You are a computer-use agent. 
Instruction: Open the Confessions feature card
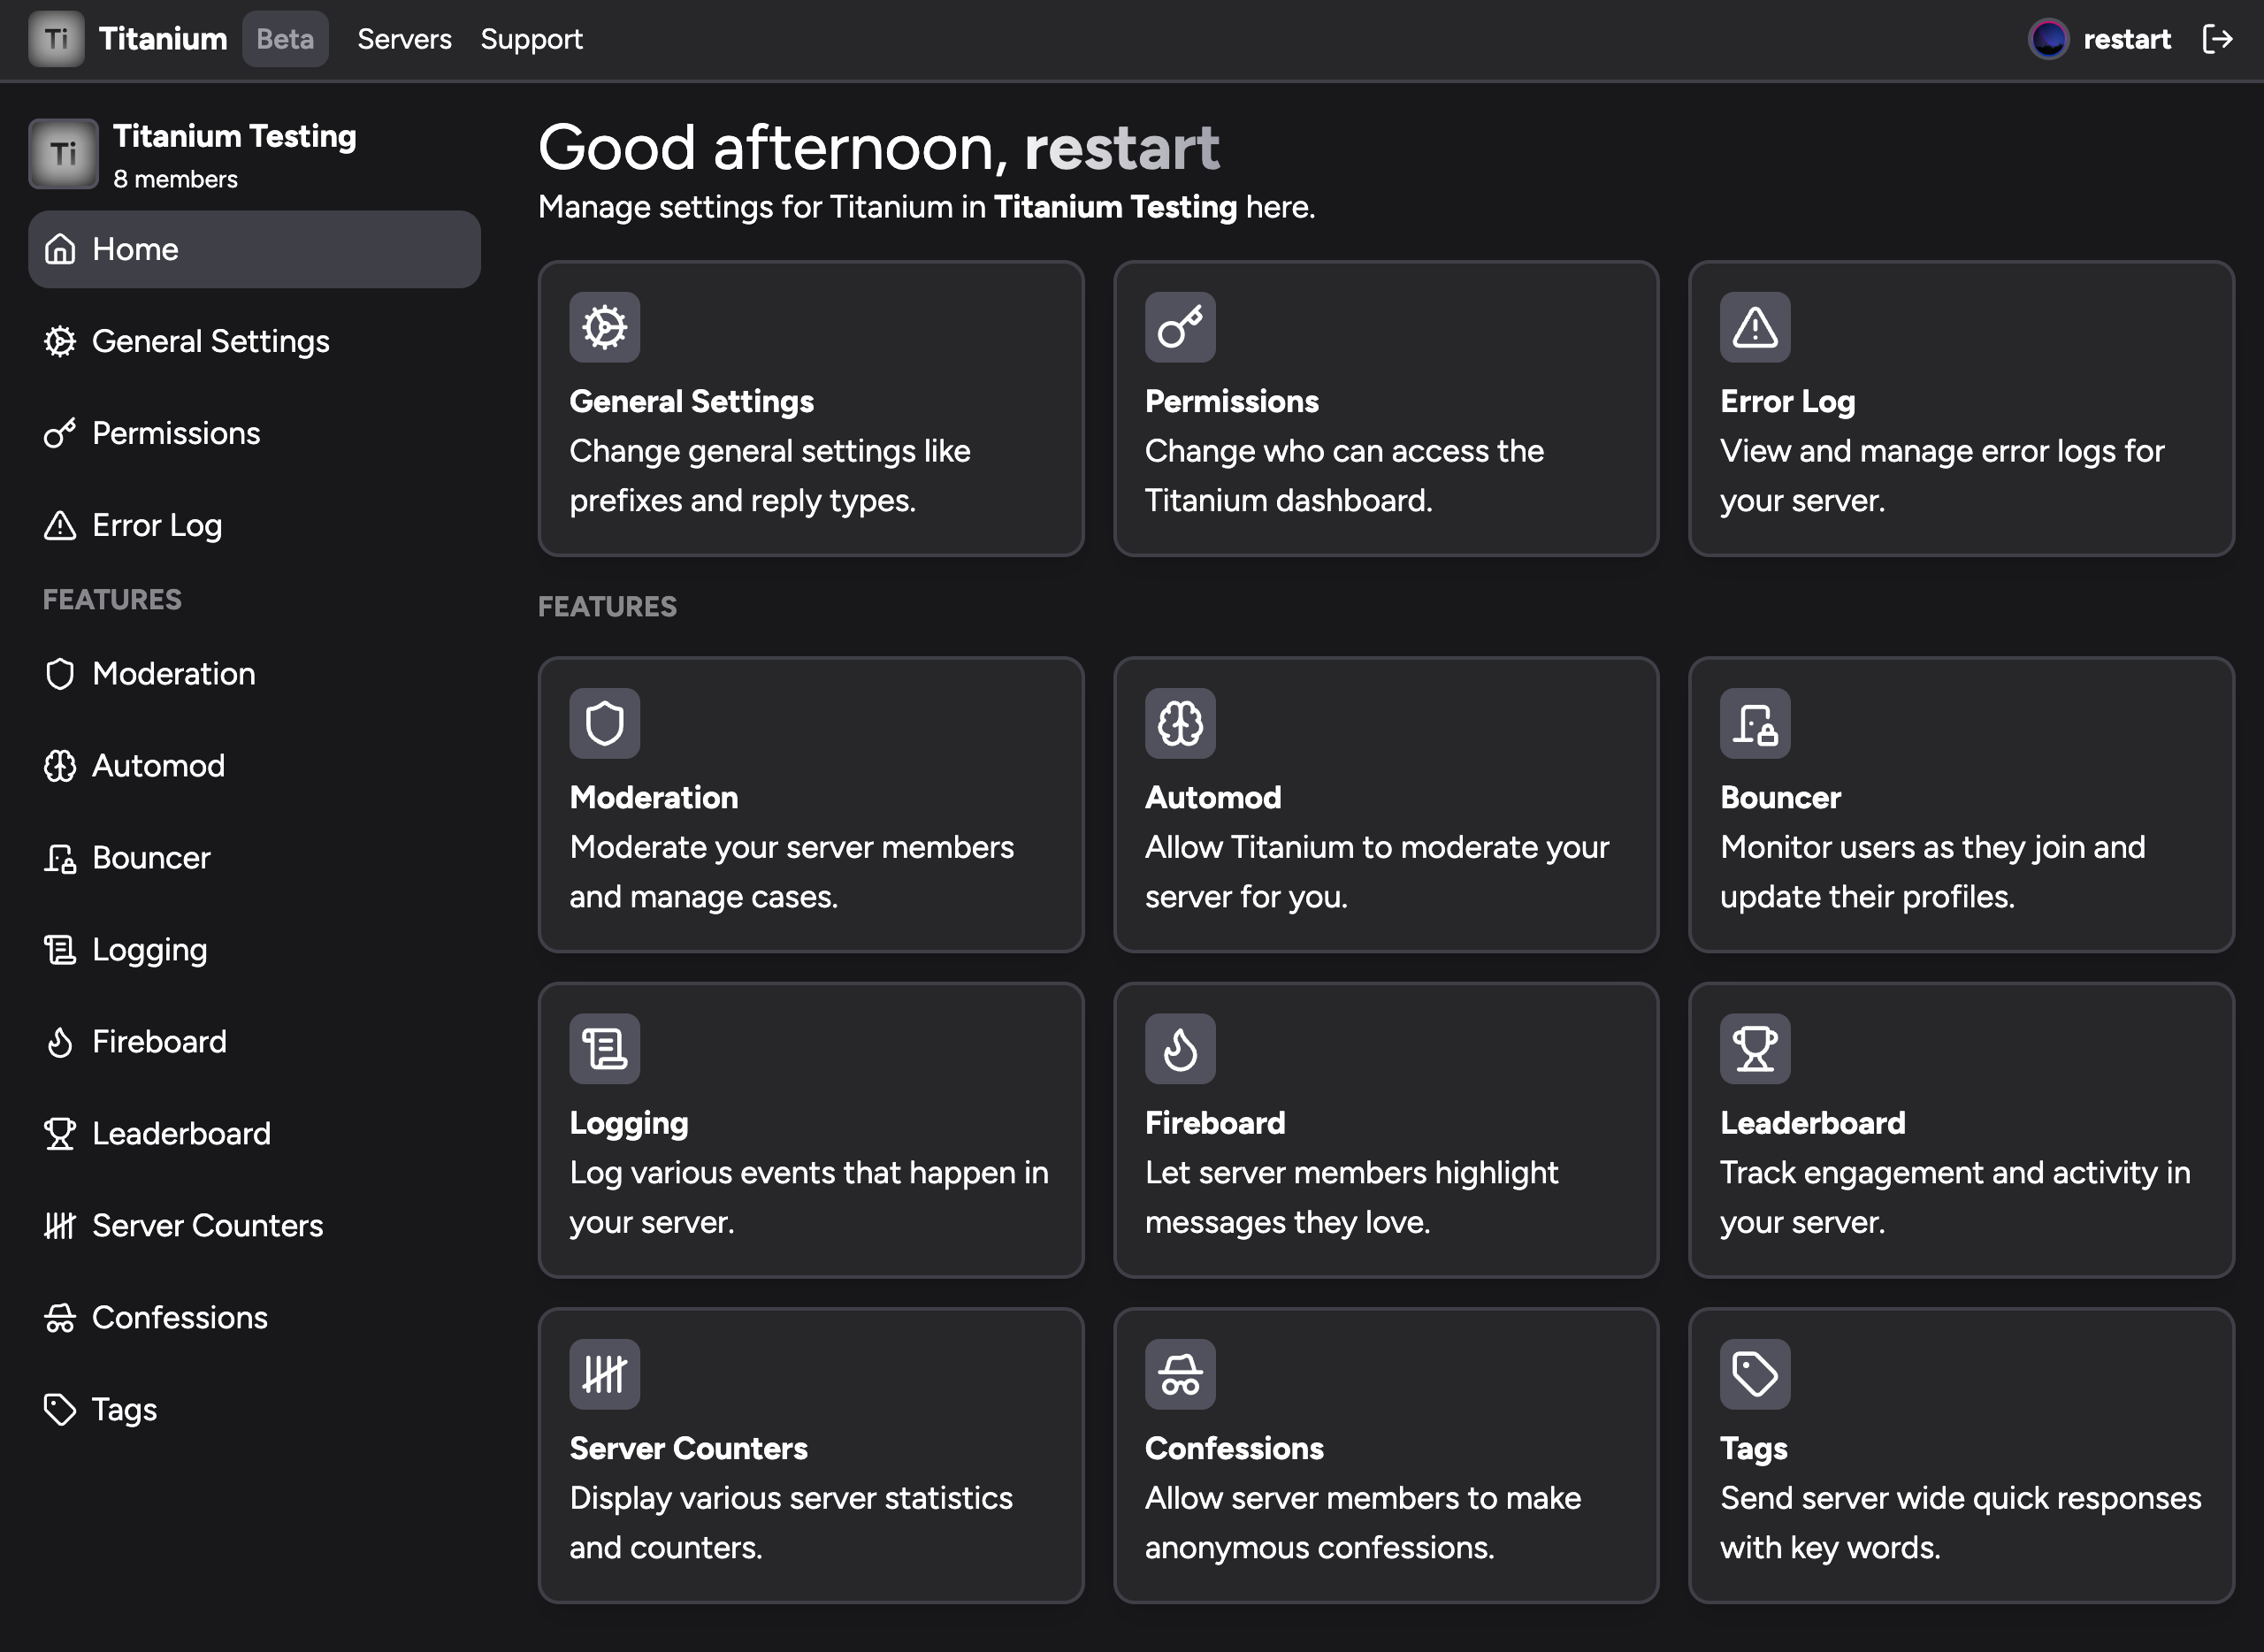pyautogui.click(x=1386, y=1456)
